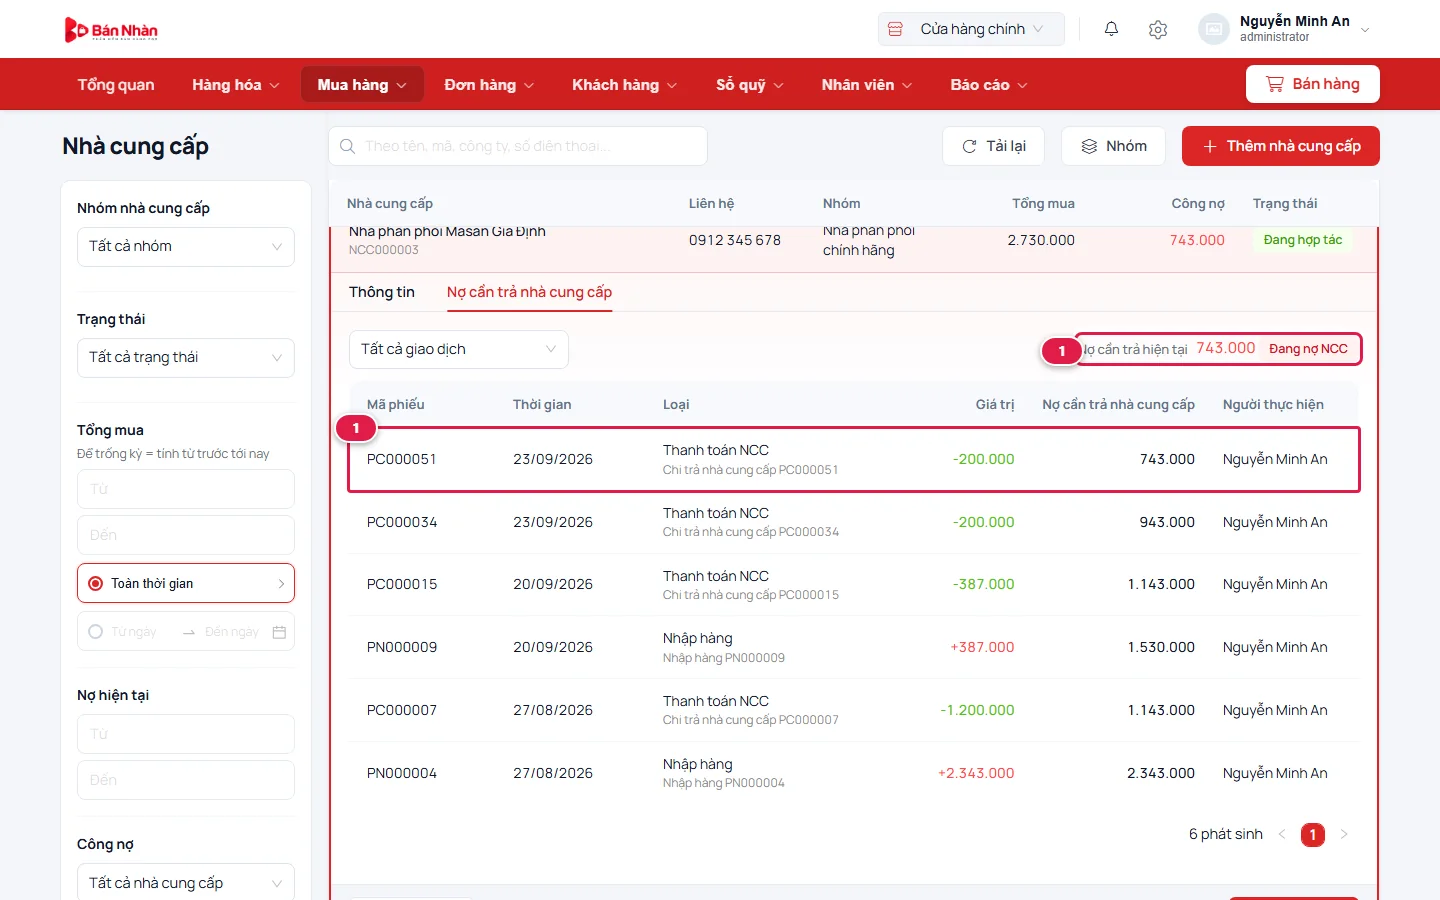Click the search magnifier icon
The height and width of the screenshot is (900, 1440).
(x=347, y=146)
